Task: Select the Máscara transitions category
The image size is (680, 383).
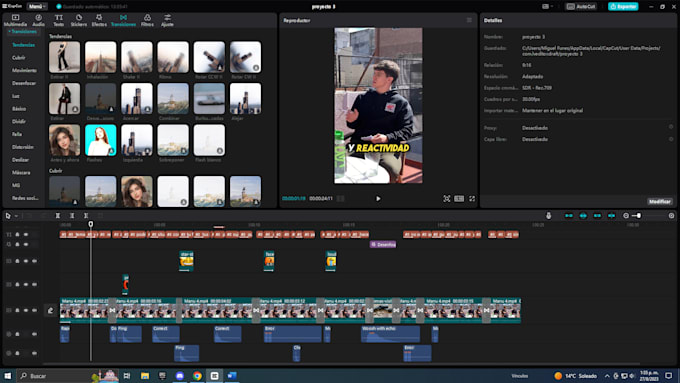Action: click(21, 173)
